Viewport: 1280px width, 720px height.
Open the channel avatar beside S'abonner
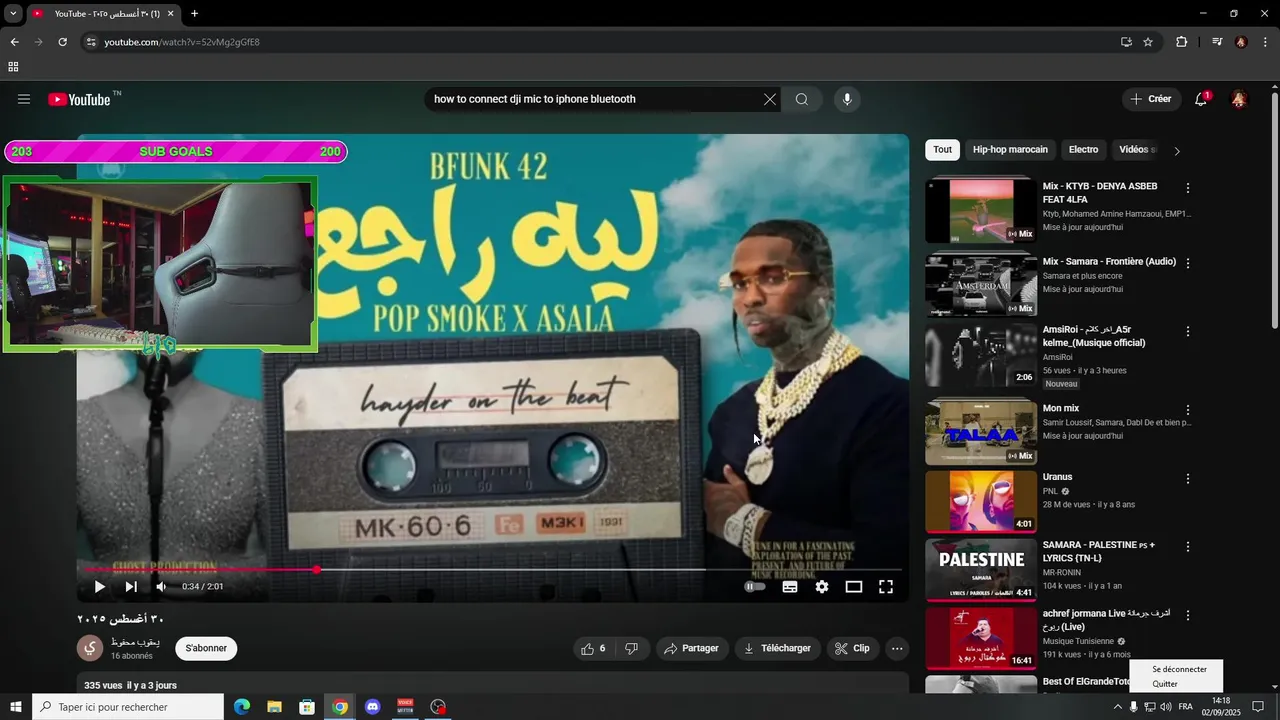tap(90, 648)
